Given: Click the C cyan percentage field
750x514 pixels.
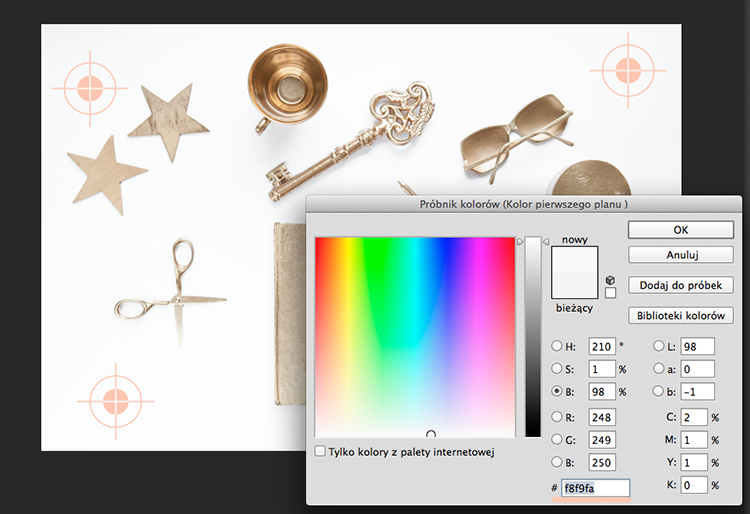Looking at the screenshot, I should click(x=694, y=417).
